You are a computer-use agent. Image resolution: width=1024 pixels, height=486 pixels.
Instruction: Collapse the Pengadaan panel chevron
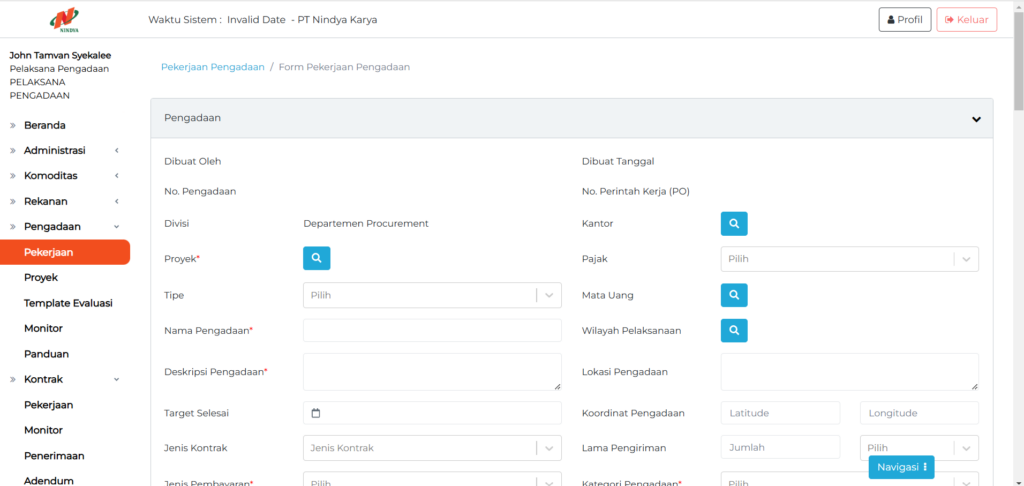coord(976,119)
